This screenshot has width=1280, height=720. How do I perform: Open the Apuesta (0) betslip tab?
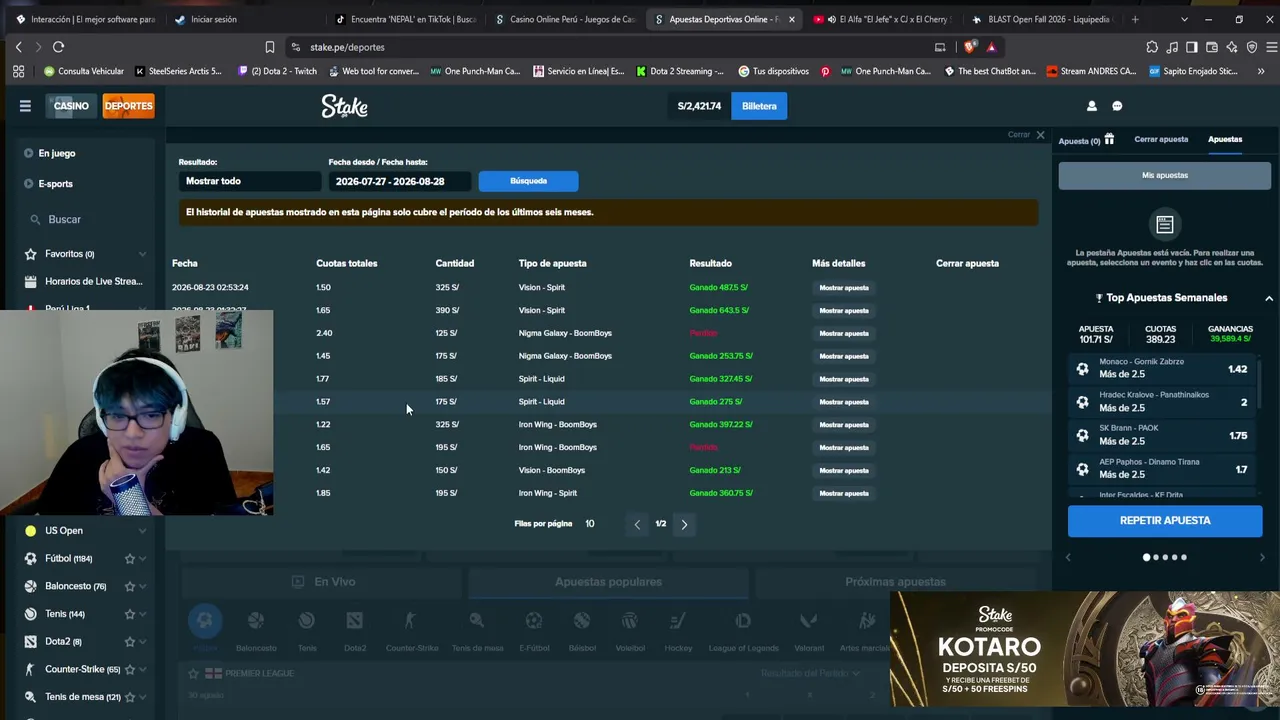click(x=1079, y=141)
